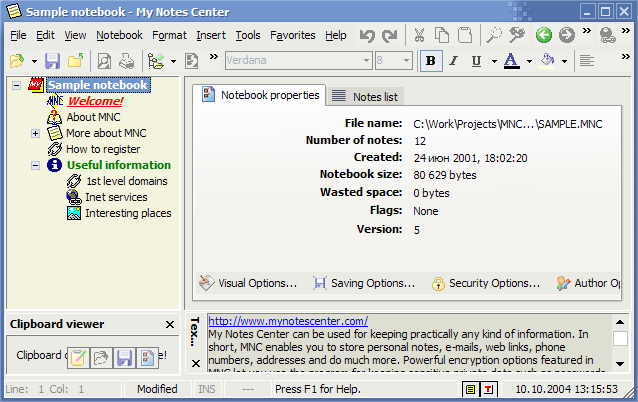The width and height of the screenshot is (638, 402).
Task: Toggle Italic formatting
Action: pyautogui.click(x=453, y=61)
